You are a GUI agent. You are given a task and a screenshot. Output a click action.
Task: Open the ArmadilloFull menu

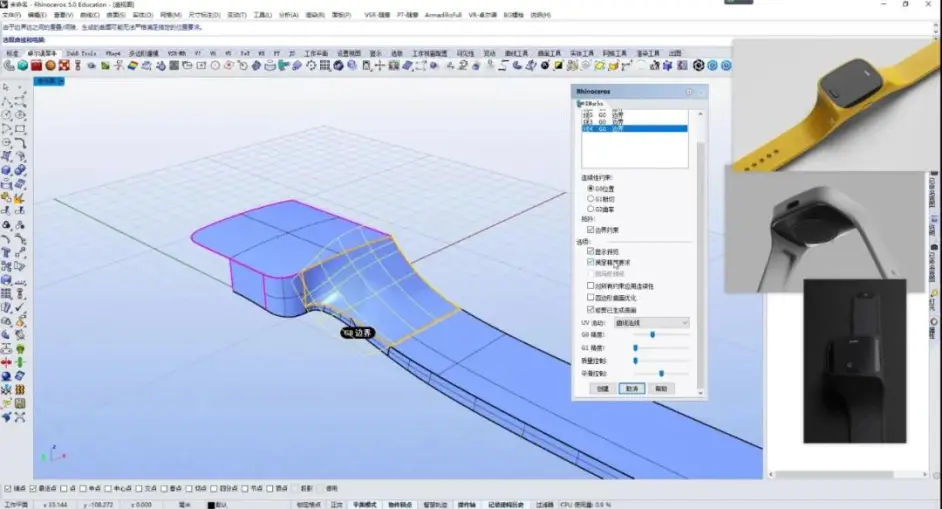443,15
